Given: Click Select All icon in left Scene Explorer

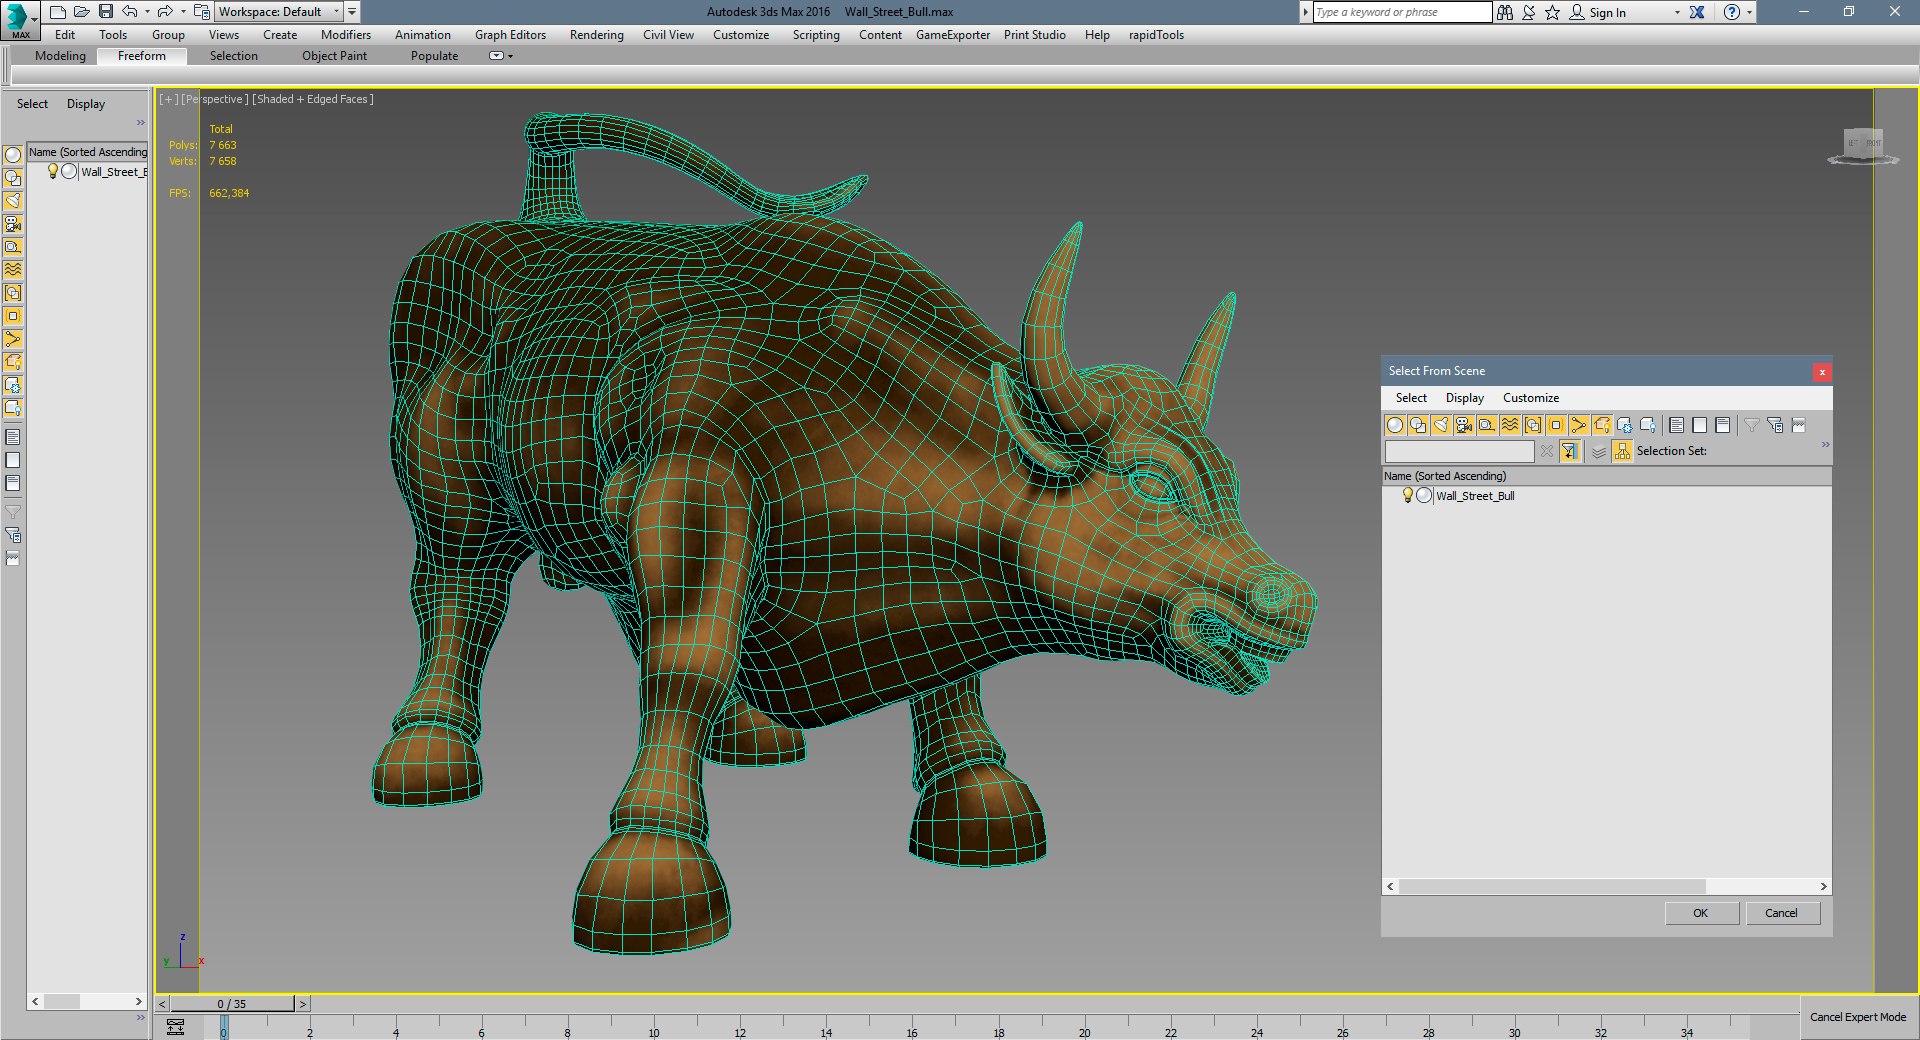Looking at the screenshot, I should pos(13,437).
